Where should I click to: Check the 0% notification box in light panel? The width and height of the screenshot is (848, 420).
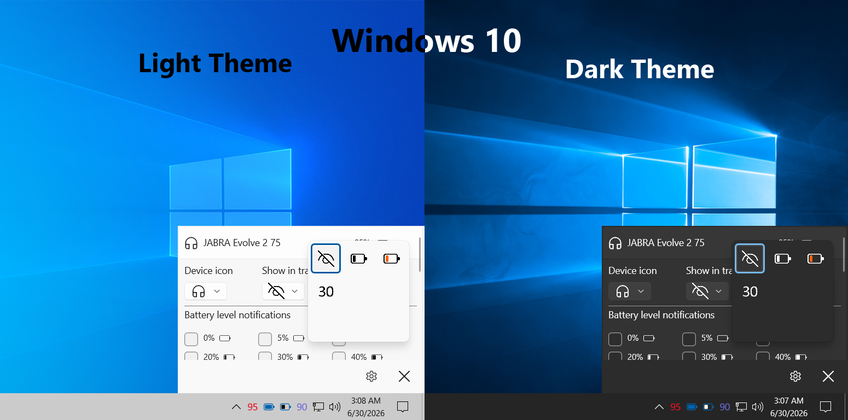tap(191, 339)
